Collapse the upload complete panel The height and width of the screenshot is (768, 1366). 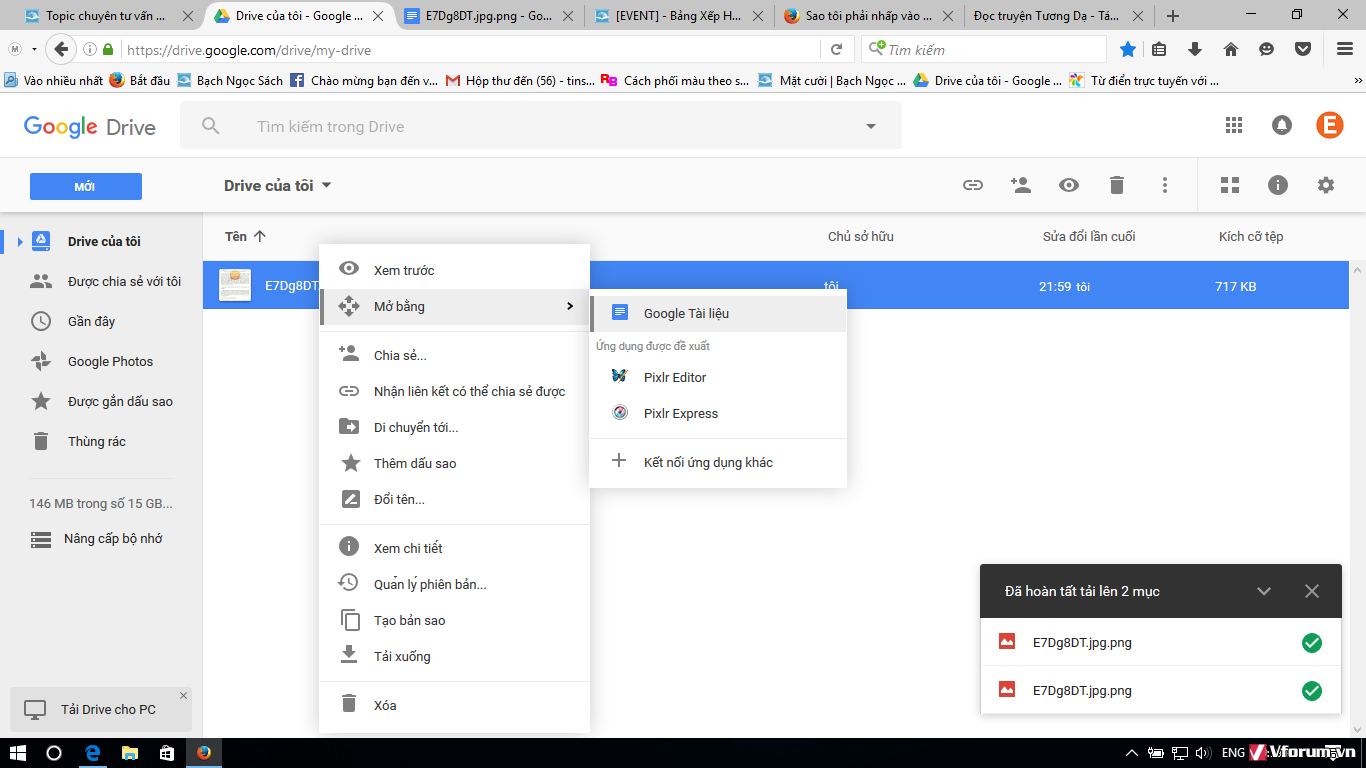(x=1264, y=591)
